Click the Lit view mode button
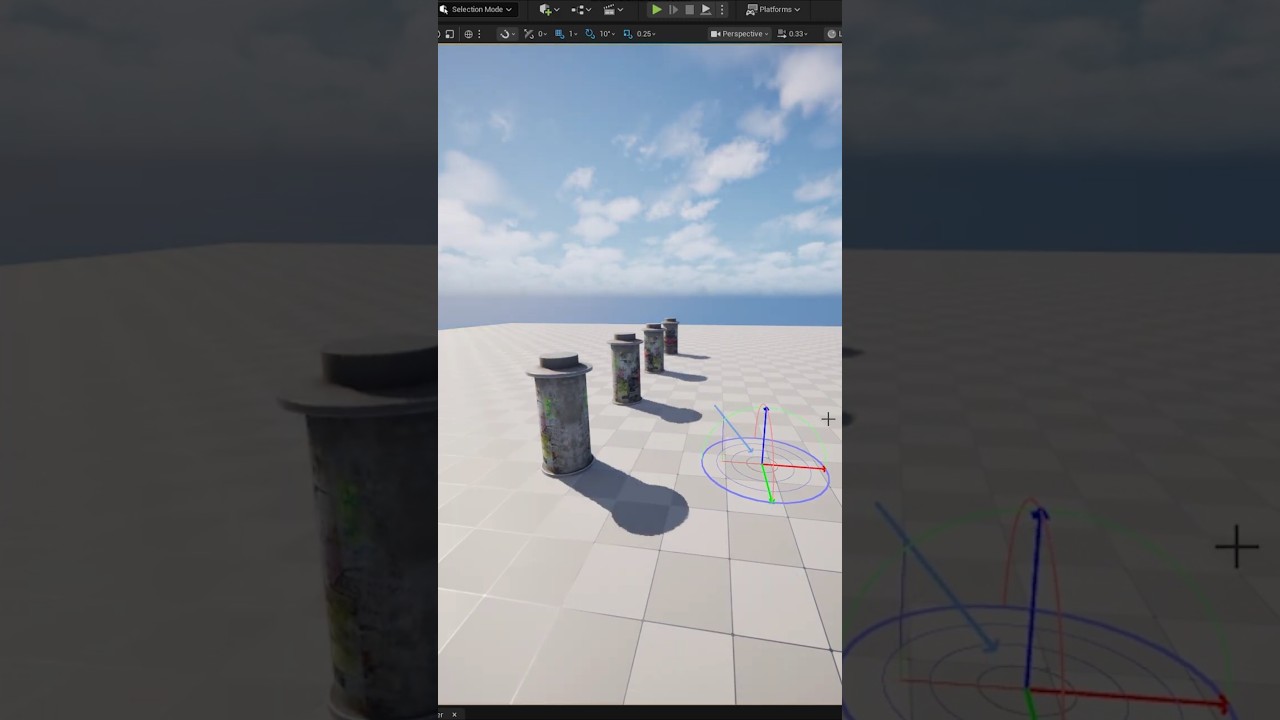Image resolution: width=1280 pixels, height=720 pixels. click(833, 34)
